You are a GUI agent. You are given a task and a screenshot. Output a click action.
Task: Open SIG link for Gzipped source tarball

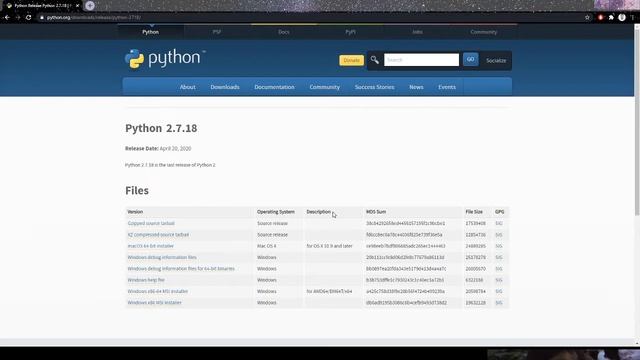pos(499,223)
